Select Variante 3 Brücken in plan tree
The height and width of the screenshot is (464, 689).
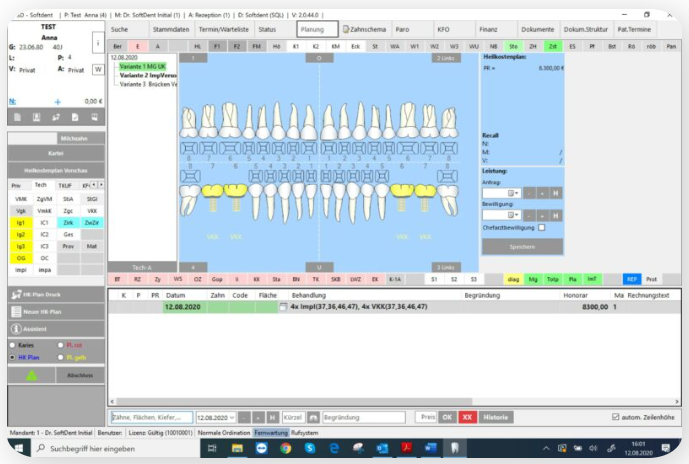tap(149, 84)
